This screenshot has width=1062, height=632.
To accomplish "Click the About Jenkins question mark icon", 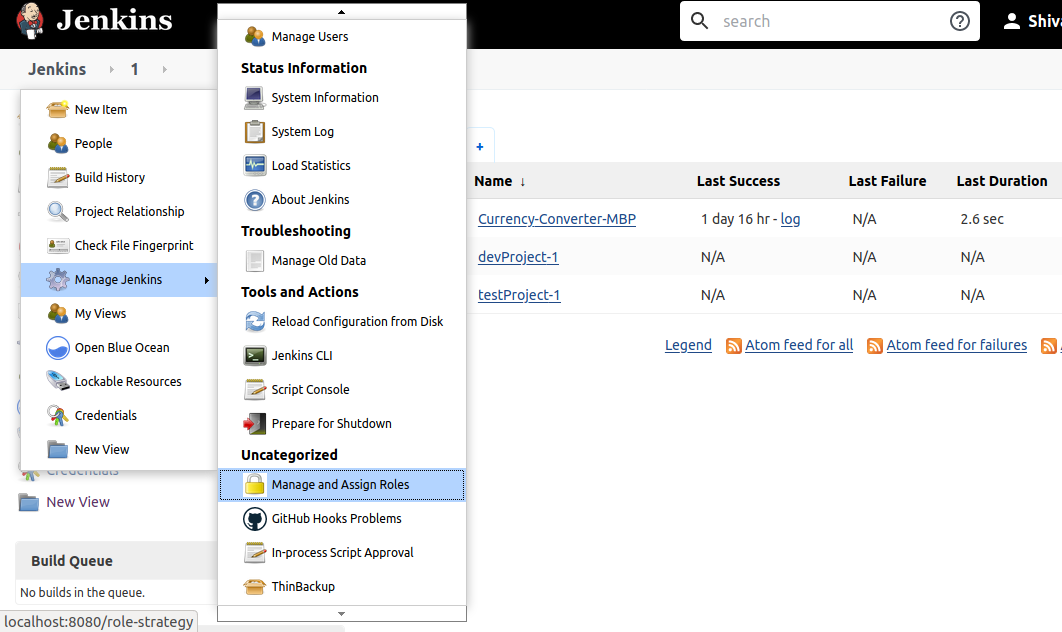I will coord(255,200).
